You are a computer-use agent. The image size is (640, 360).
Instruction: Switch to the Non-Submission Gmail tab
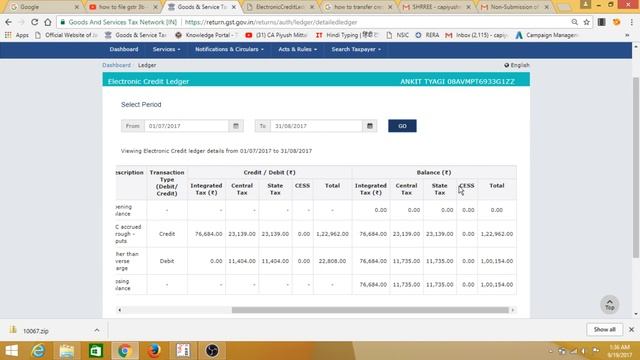(513, 7)
